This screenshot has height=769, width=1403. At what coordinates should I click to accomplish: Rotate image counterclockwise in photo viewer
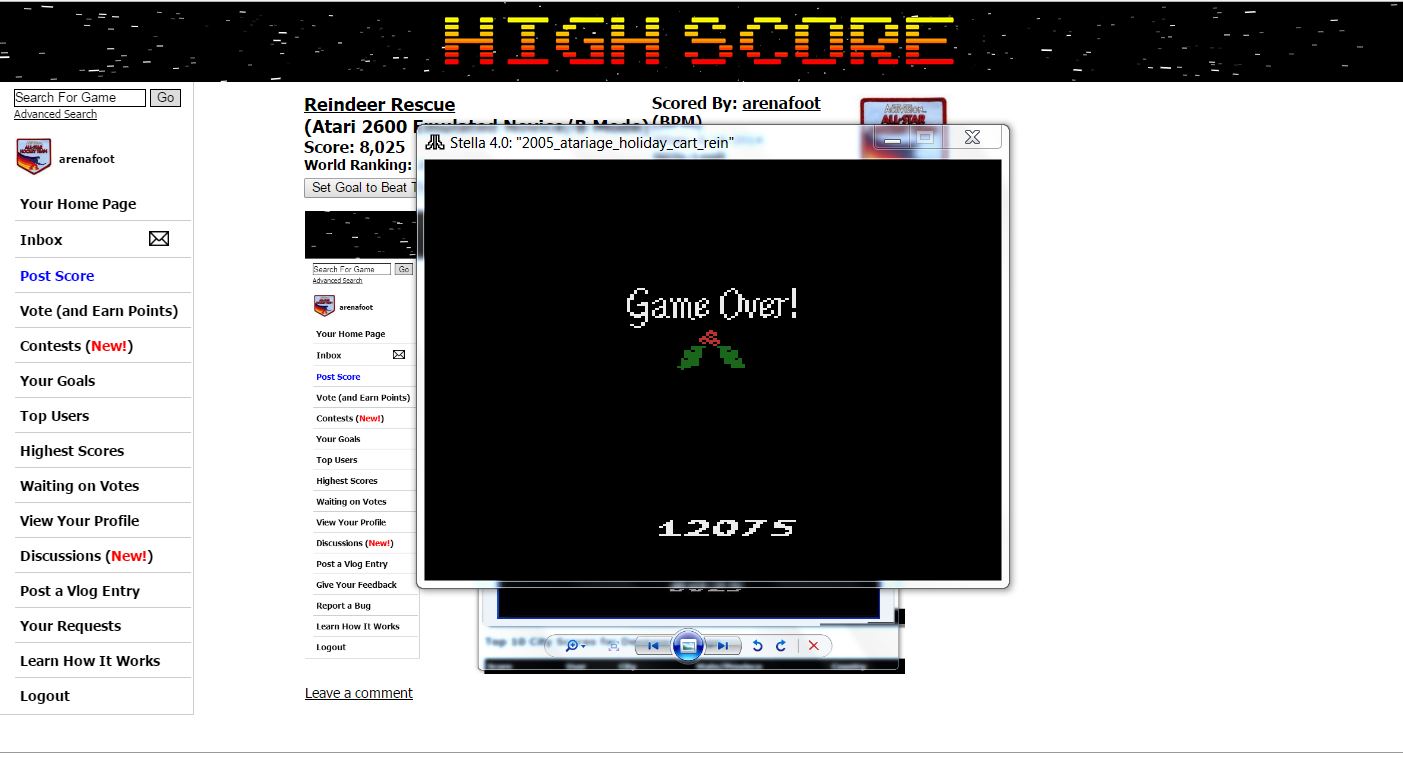point(757,646)
